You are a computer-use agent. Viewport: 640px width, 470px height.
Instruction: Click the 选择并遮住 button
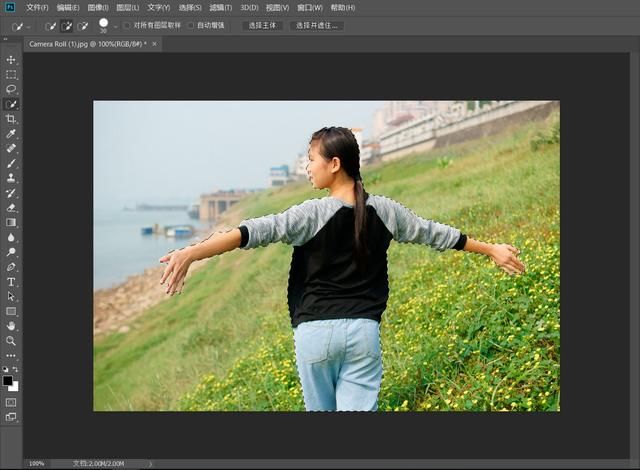(x=317, y=26)
